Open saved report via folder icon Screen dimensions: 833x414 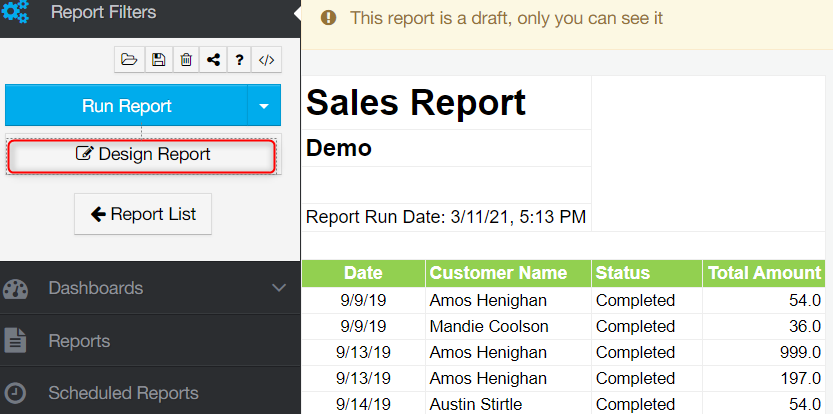click(129, 60)
